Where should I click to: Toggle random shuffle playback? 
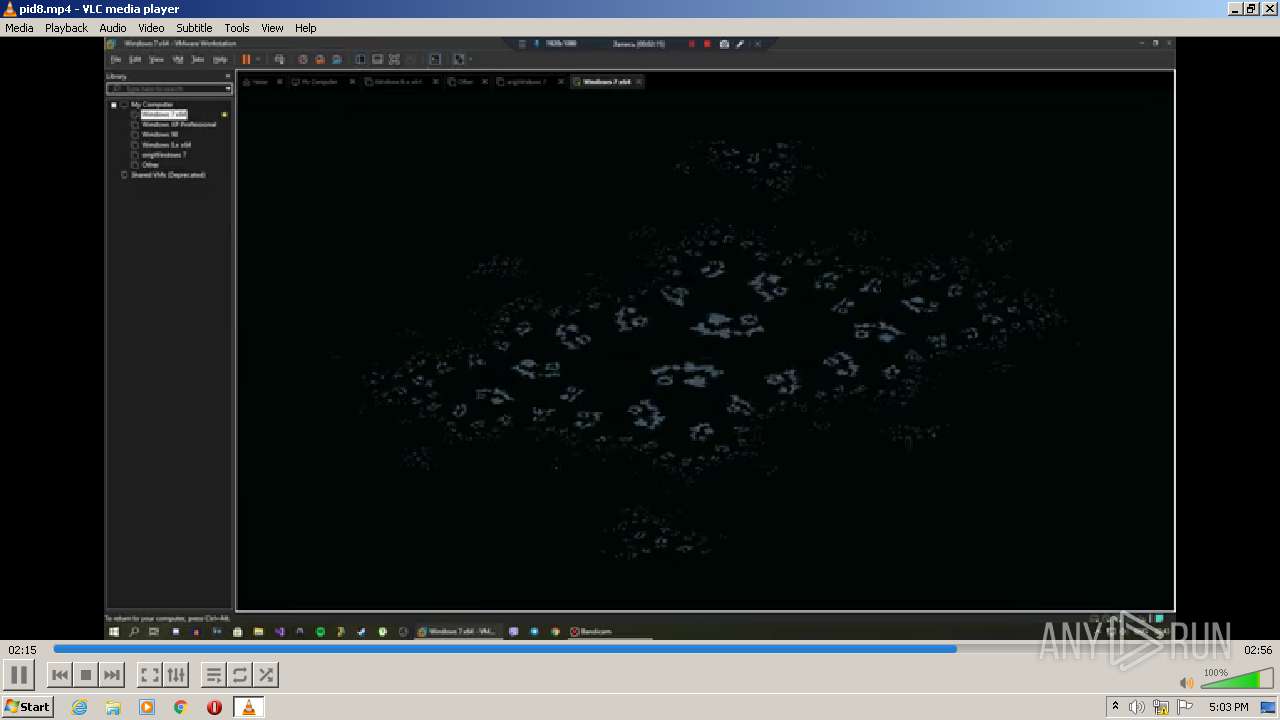[x=266, y=675]
